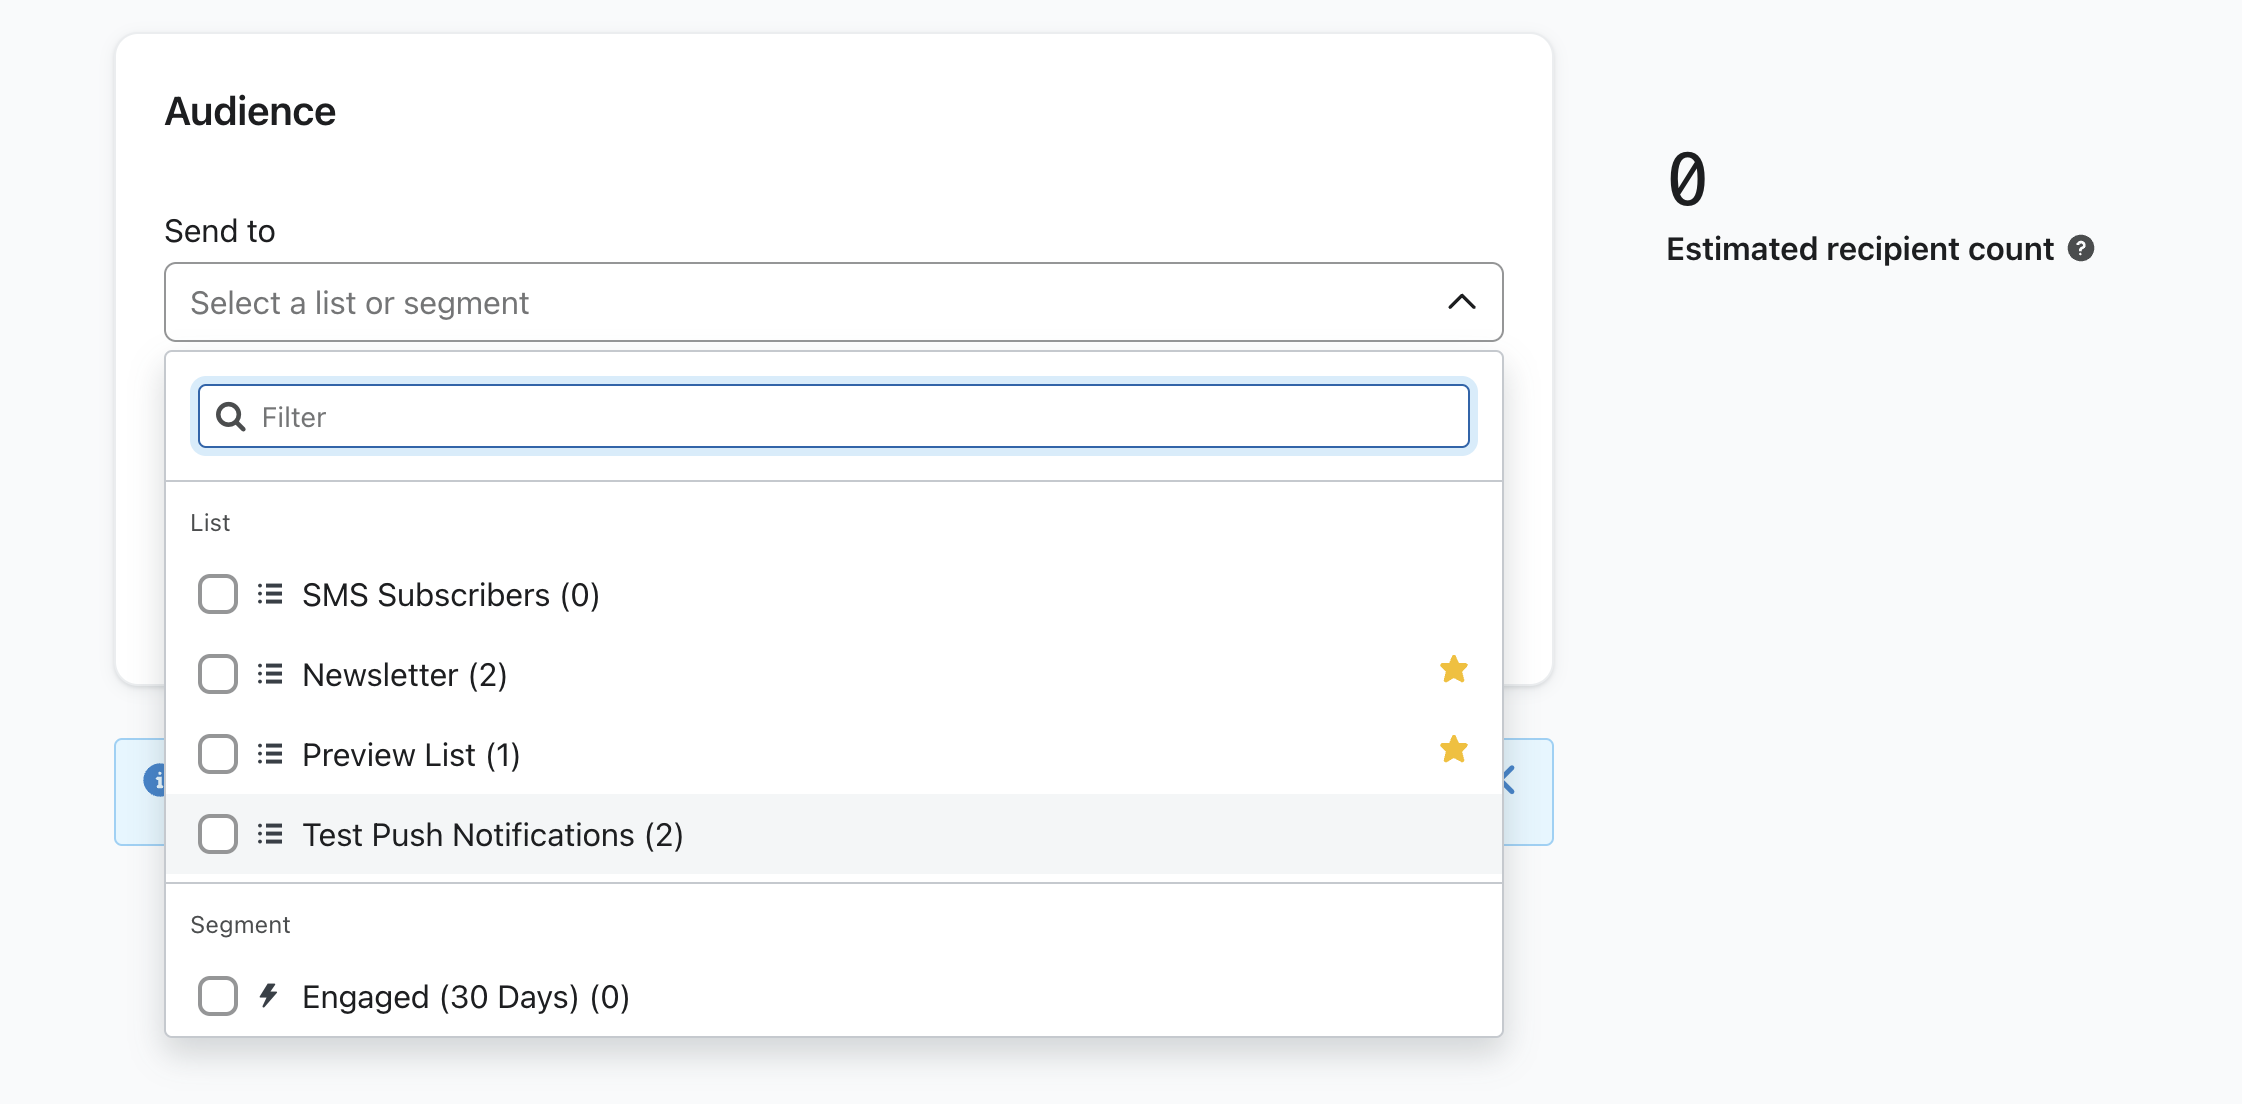Select the Test Push Notifications checkbox
Image resolution: width=2242 pixels, height=1104 pixels.
click(218, 835)
